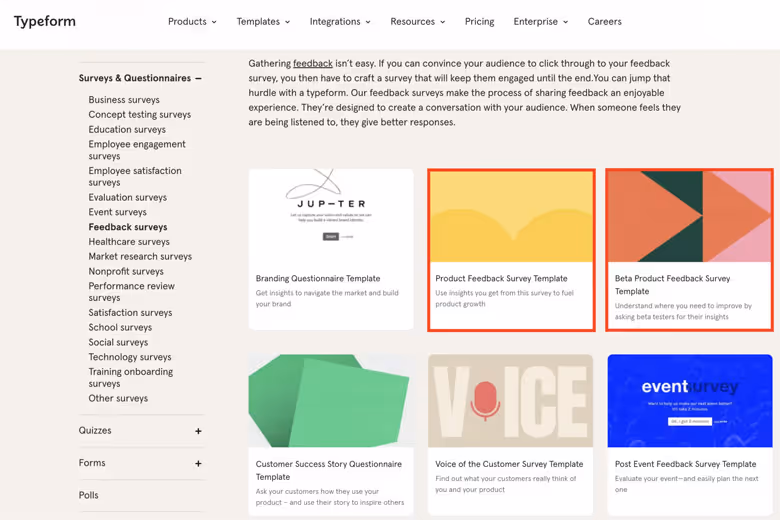Select Employee satisfaction surveys
The image size is (780, 520).
135,176
